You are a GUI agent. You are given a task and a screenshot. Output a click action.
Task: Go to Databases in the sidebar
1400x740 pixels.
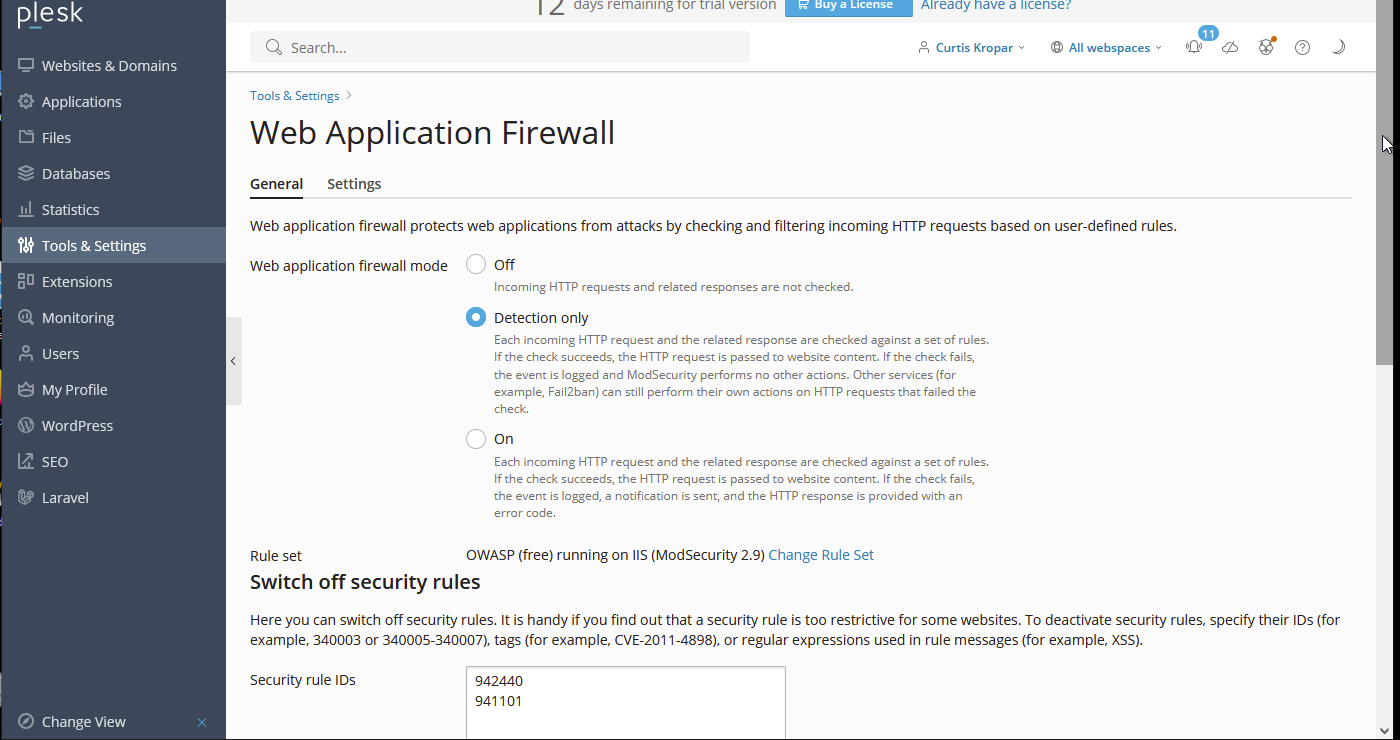pyautogui.click(x=75, y=173)
